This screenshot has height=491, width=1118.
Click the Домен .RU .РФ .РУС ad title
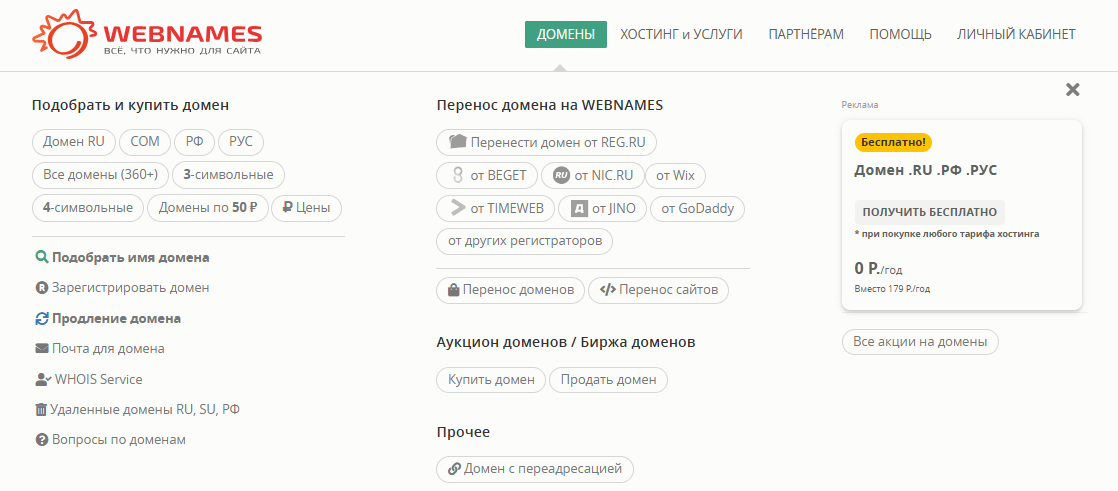coord(925,170)
